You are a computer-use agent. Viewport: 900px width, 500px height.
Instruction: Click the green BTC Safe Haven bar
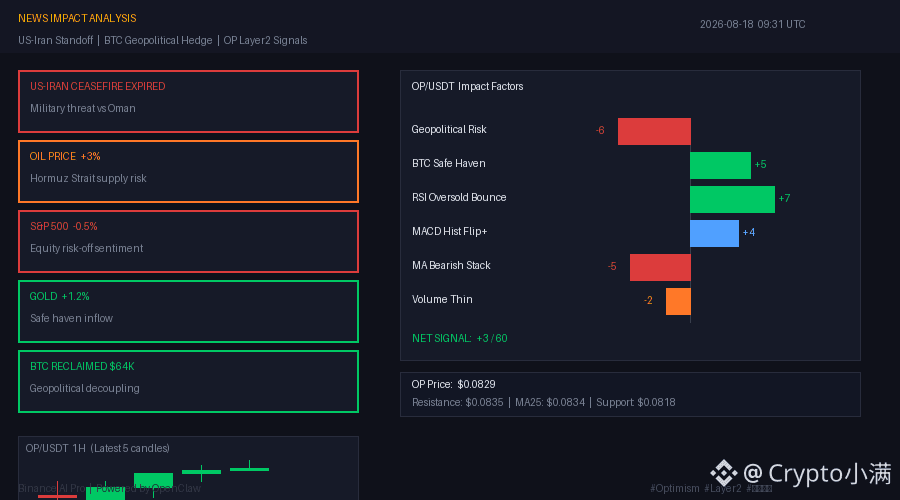point(720,165)
